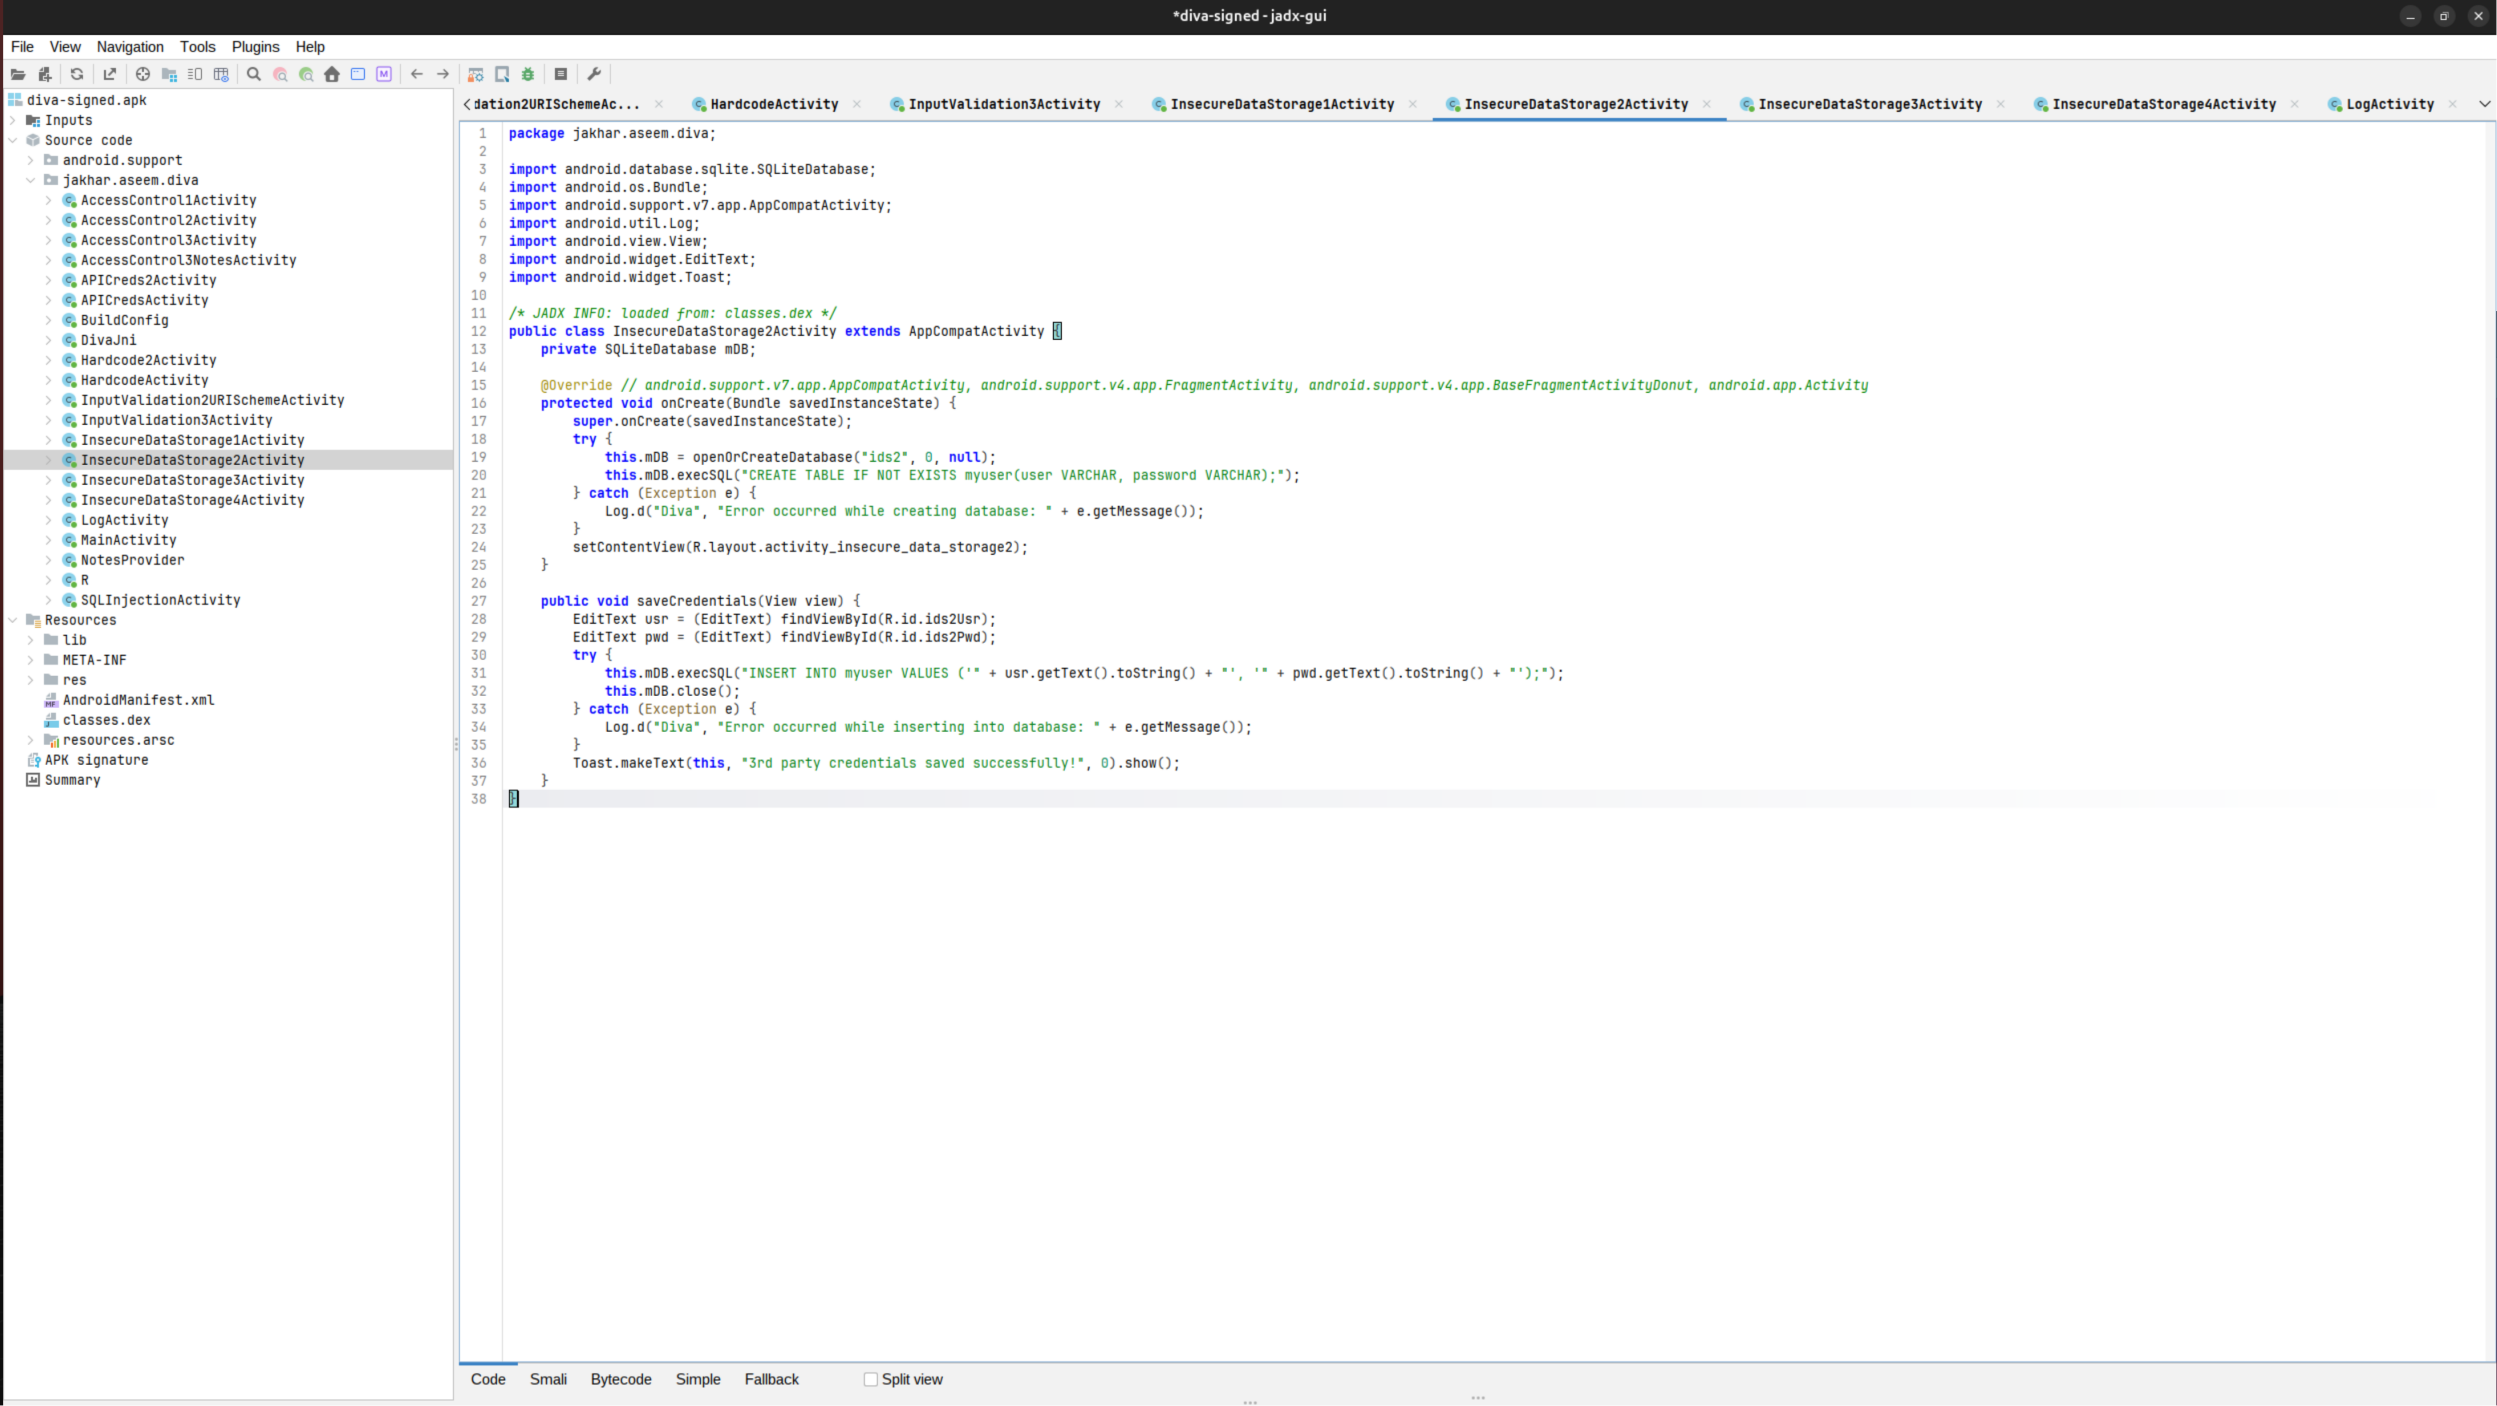Click the green bug debugger icon
This screenshot has width=2497, height=1406.
coord(528,74)
